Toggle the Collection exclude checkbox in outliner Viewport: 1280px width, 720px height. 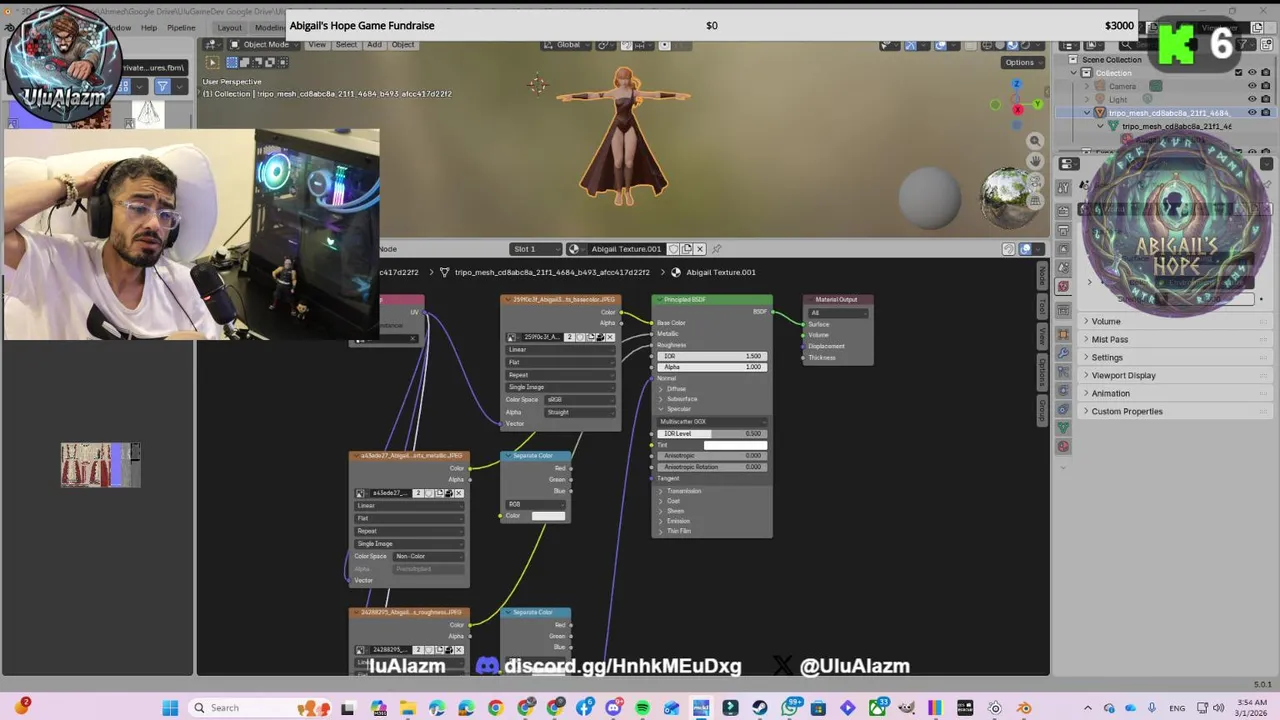(1238, 73)
